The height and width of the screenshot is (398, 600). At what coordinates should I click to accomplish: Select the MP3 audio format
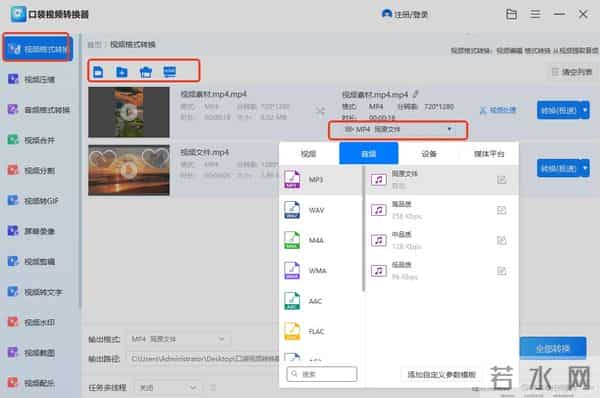[321, 179]
